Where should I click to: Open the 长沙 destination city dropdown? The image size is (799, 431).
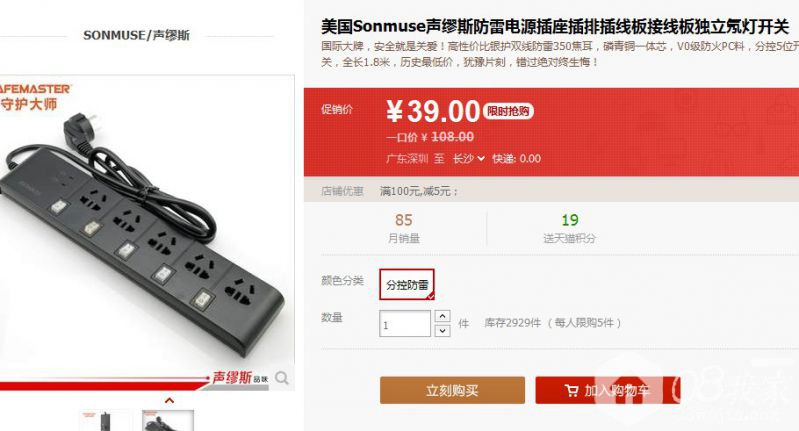468,158
